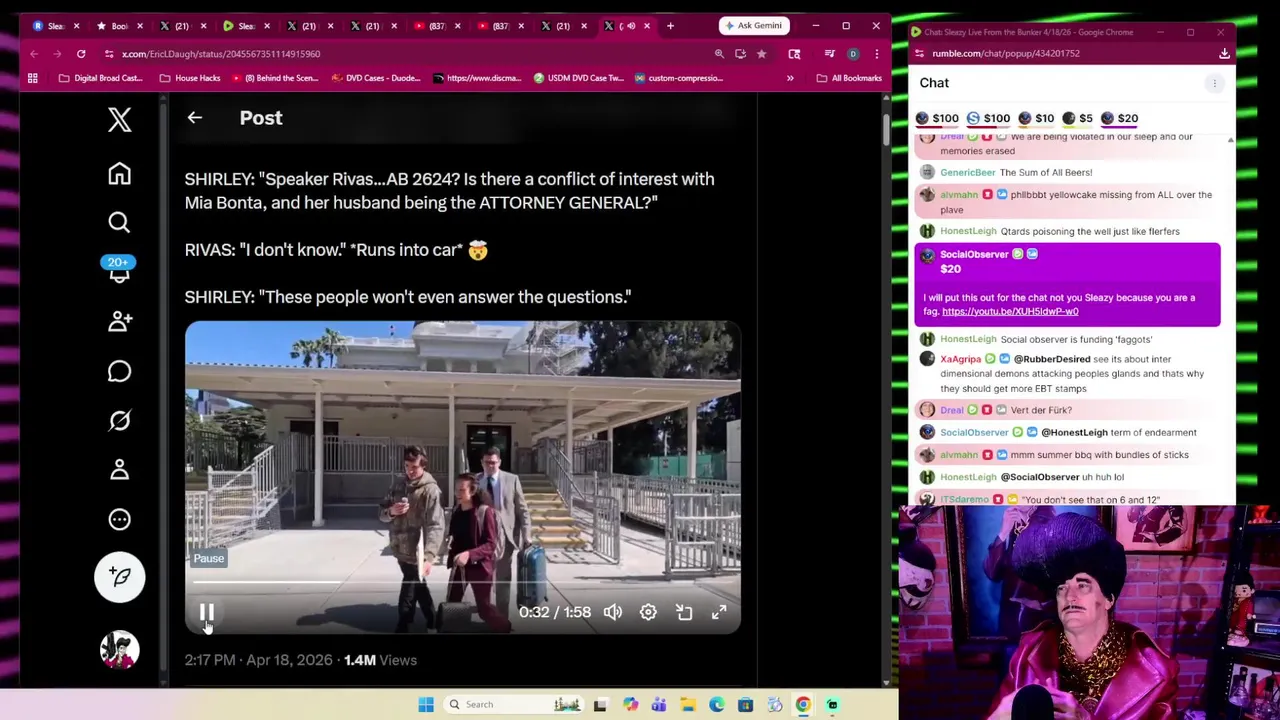Enter video fullscreen mode
The height and width of the screenshot is (720, 1280).
click(719, 612)
